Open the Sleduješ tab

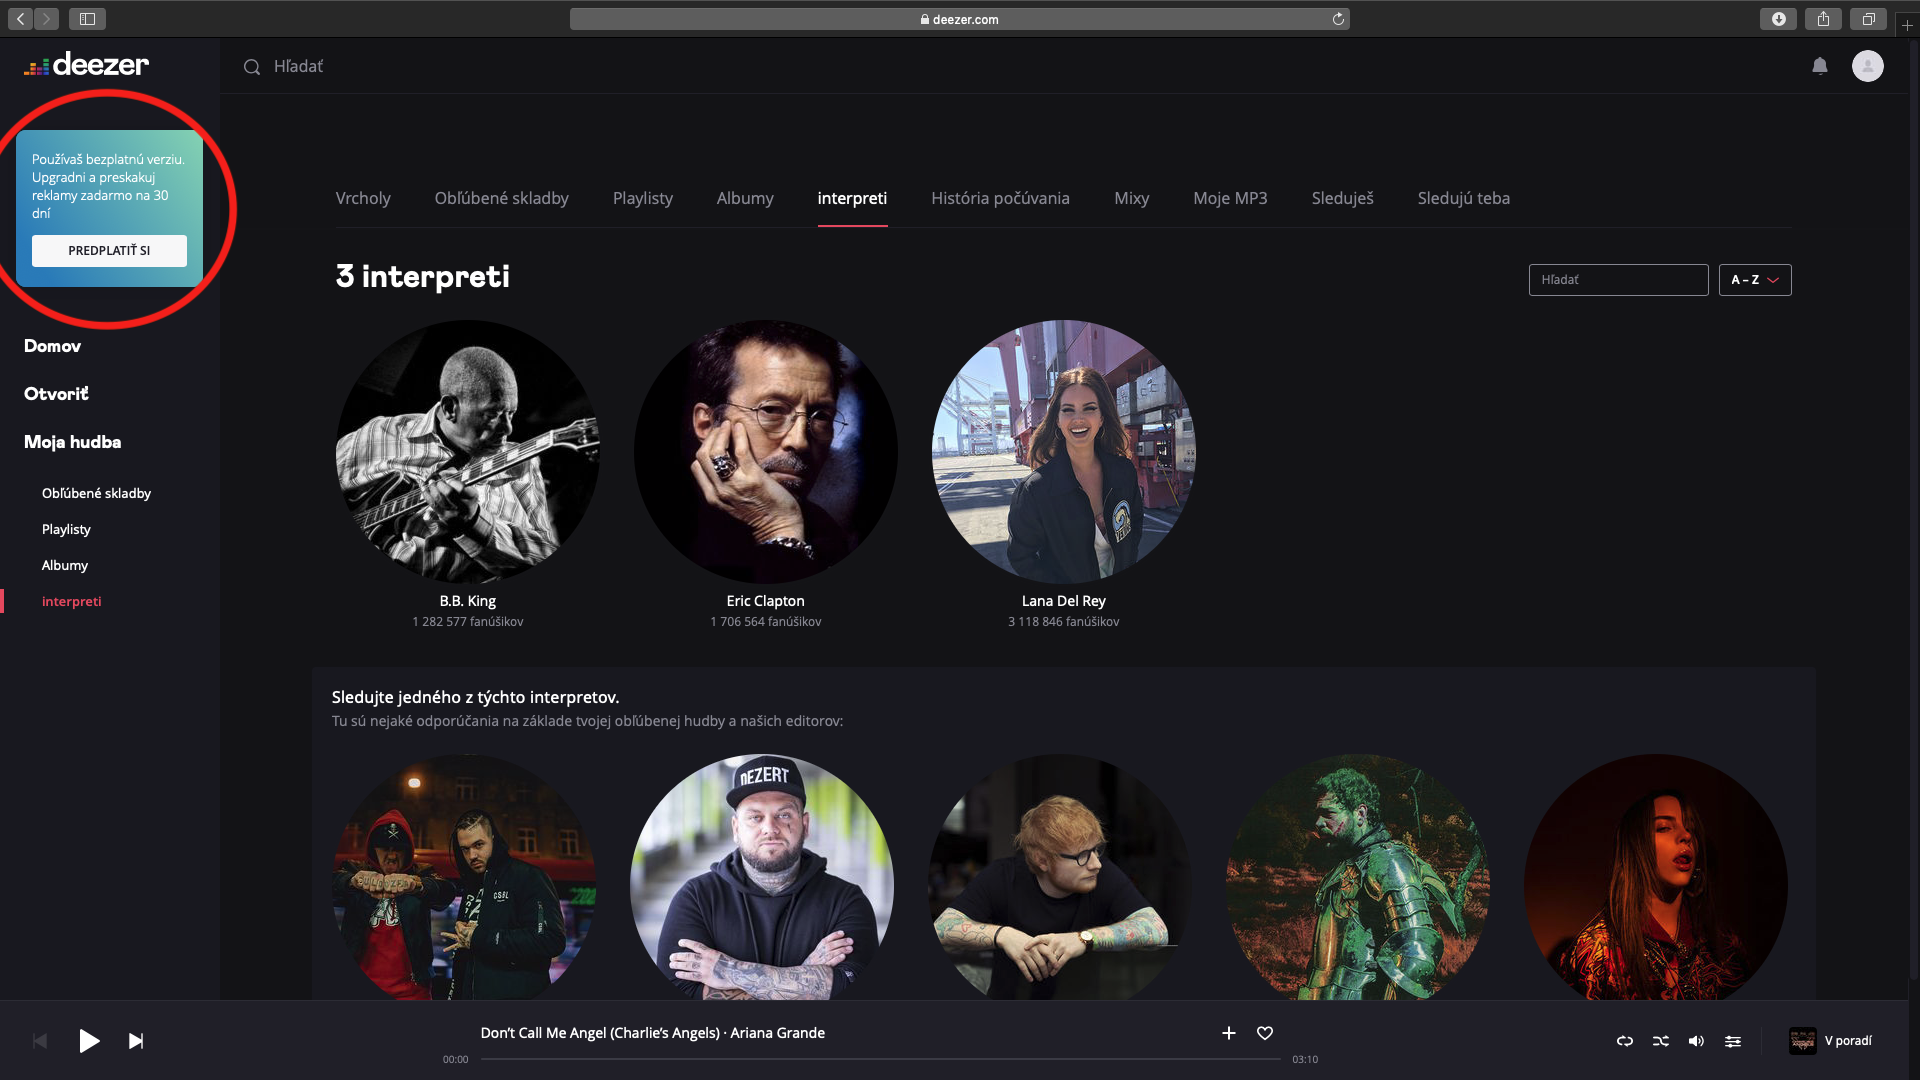pos(1342,198)
